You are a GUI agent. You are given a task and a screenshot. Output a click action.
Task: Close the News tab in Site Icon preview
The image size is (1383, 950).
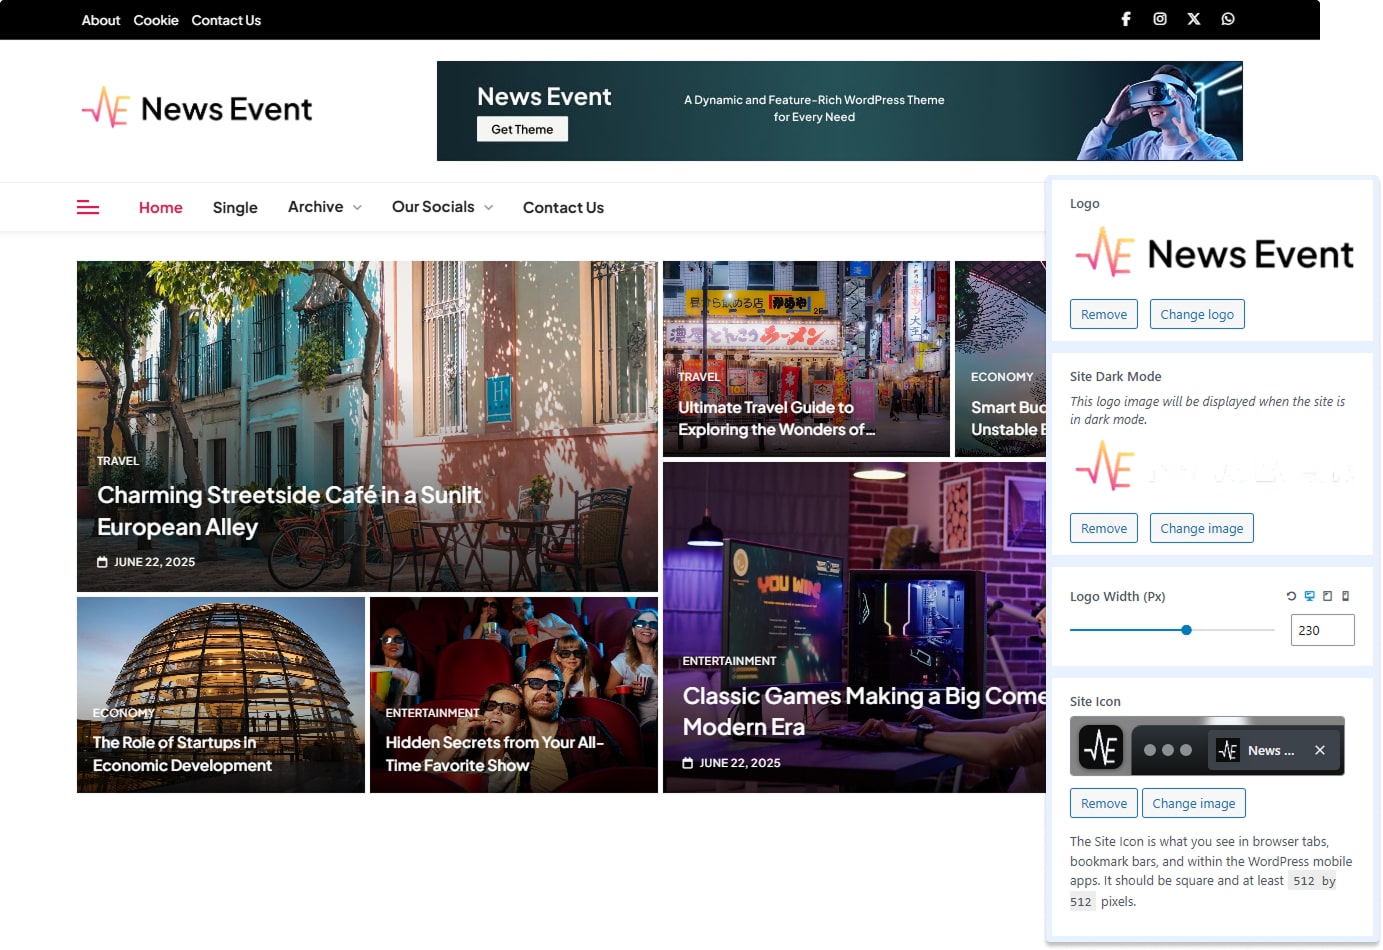[x=1320, y=750]
